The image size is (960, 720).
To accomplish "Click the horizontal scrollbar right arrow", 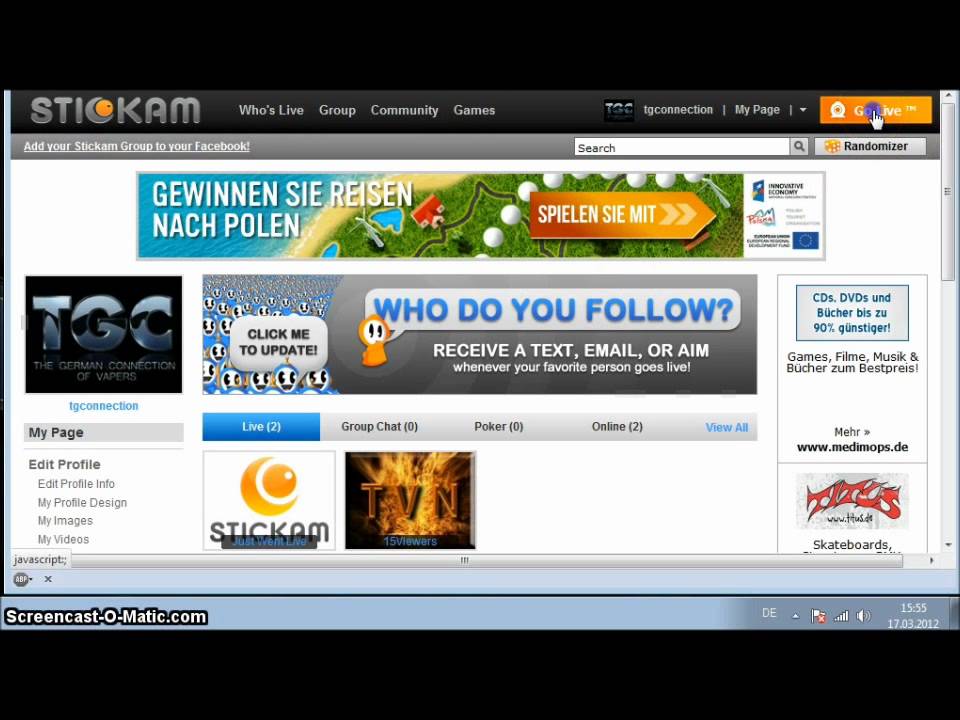I will (932, 560).
